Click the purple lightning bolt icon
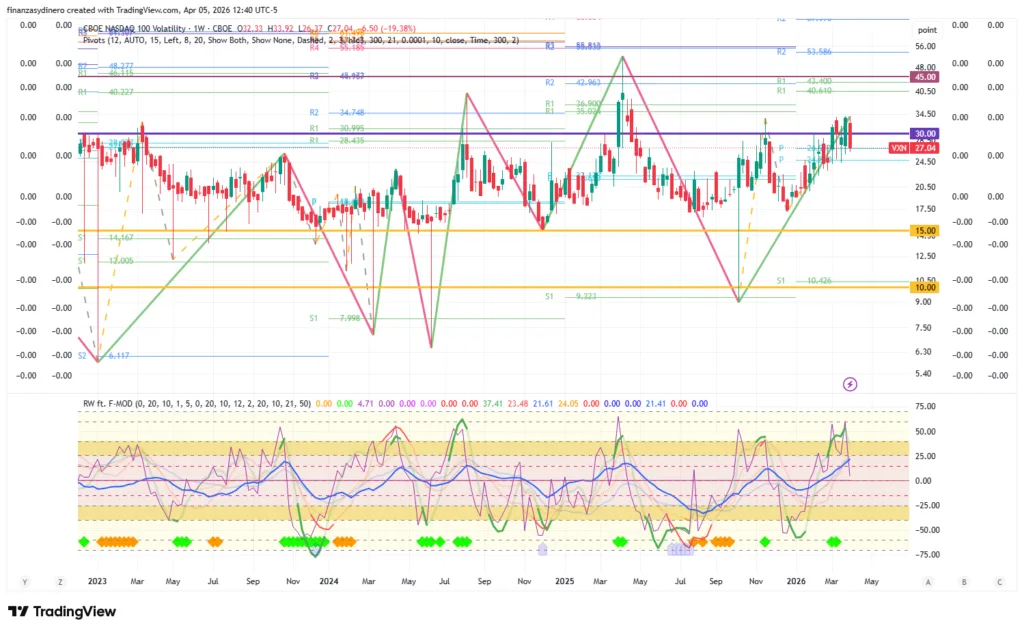Screen dimensions: 1024x632 click(x=850, y=383)
